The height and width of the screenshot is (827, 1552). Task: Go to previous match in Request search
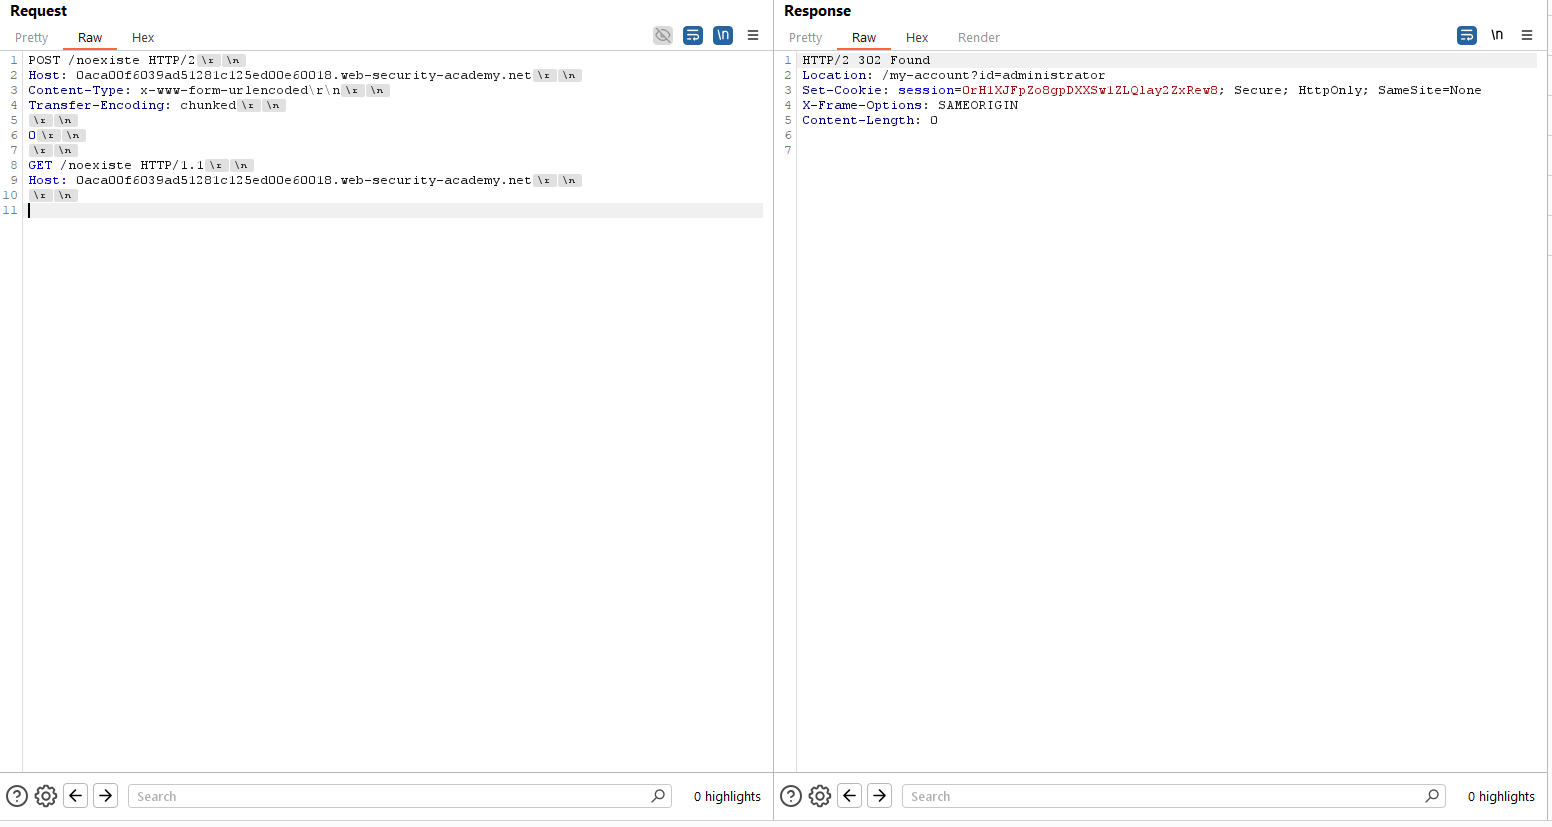[76, 796]
